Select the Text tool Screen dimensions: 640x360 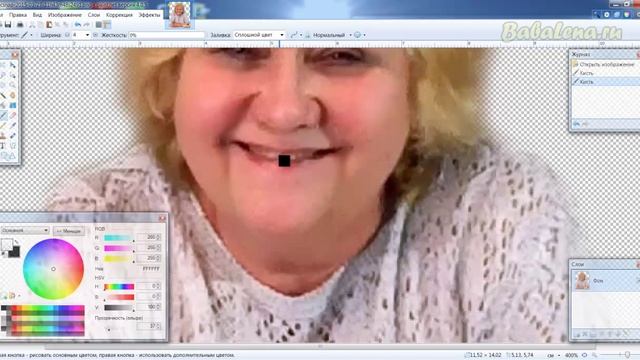click(3, 146)
